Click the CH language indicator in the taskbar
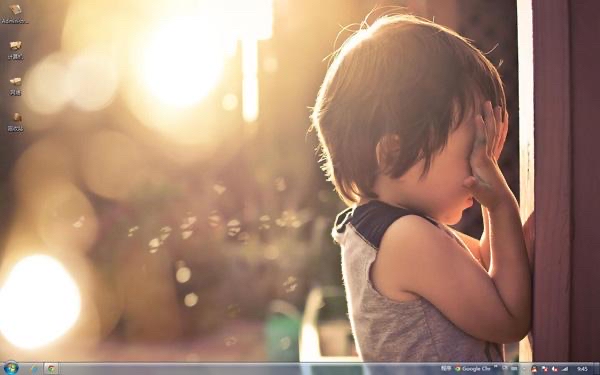This screenshot has height=375, width=600. click(505, 368)
